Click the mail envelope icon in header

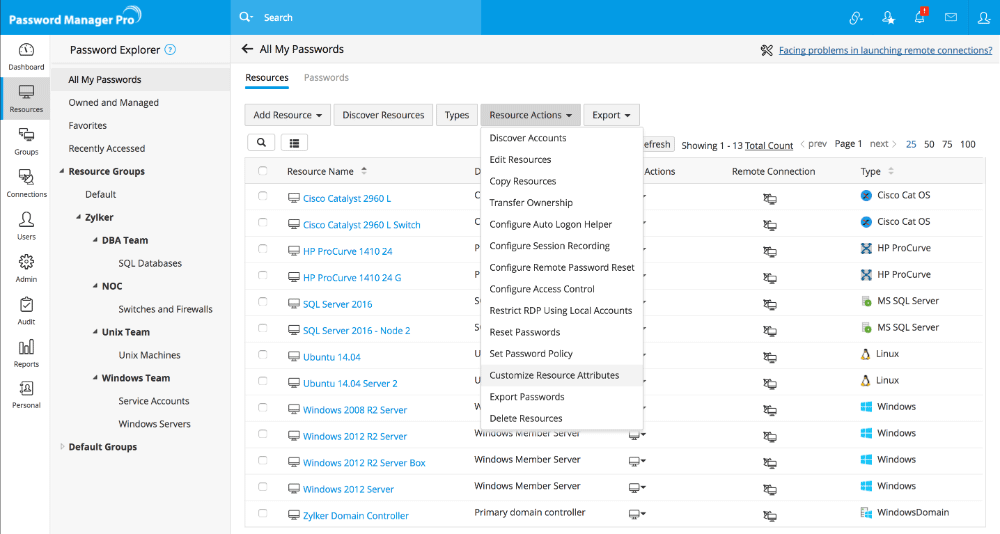coord(951,18)
